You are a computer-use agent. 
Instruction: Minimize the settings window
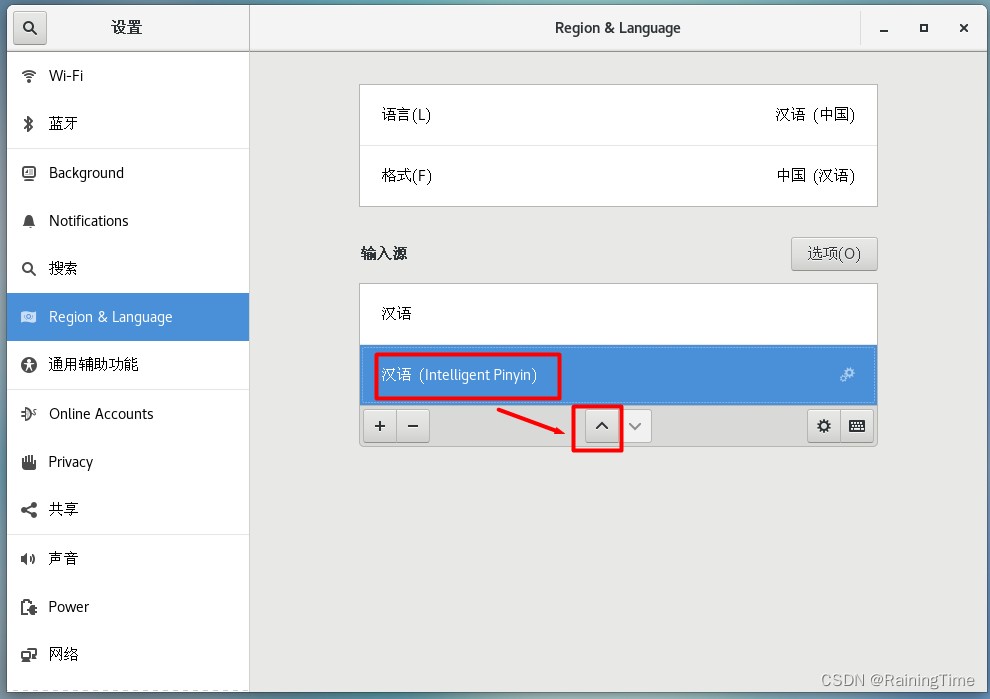(x=884, y=28)
